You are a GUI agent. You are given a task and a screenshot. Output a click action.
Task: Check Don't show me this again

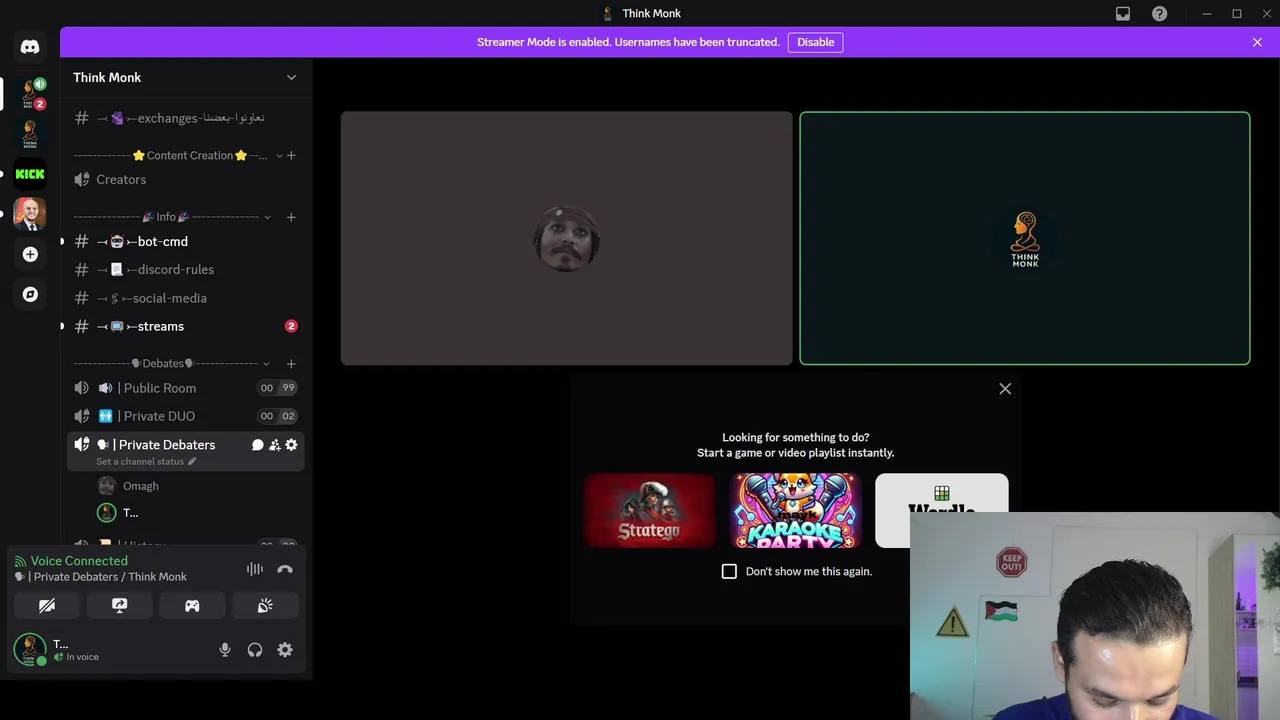(729, 571)
